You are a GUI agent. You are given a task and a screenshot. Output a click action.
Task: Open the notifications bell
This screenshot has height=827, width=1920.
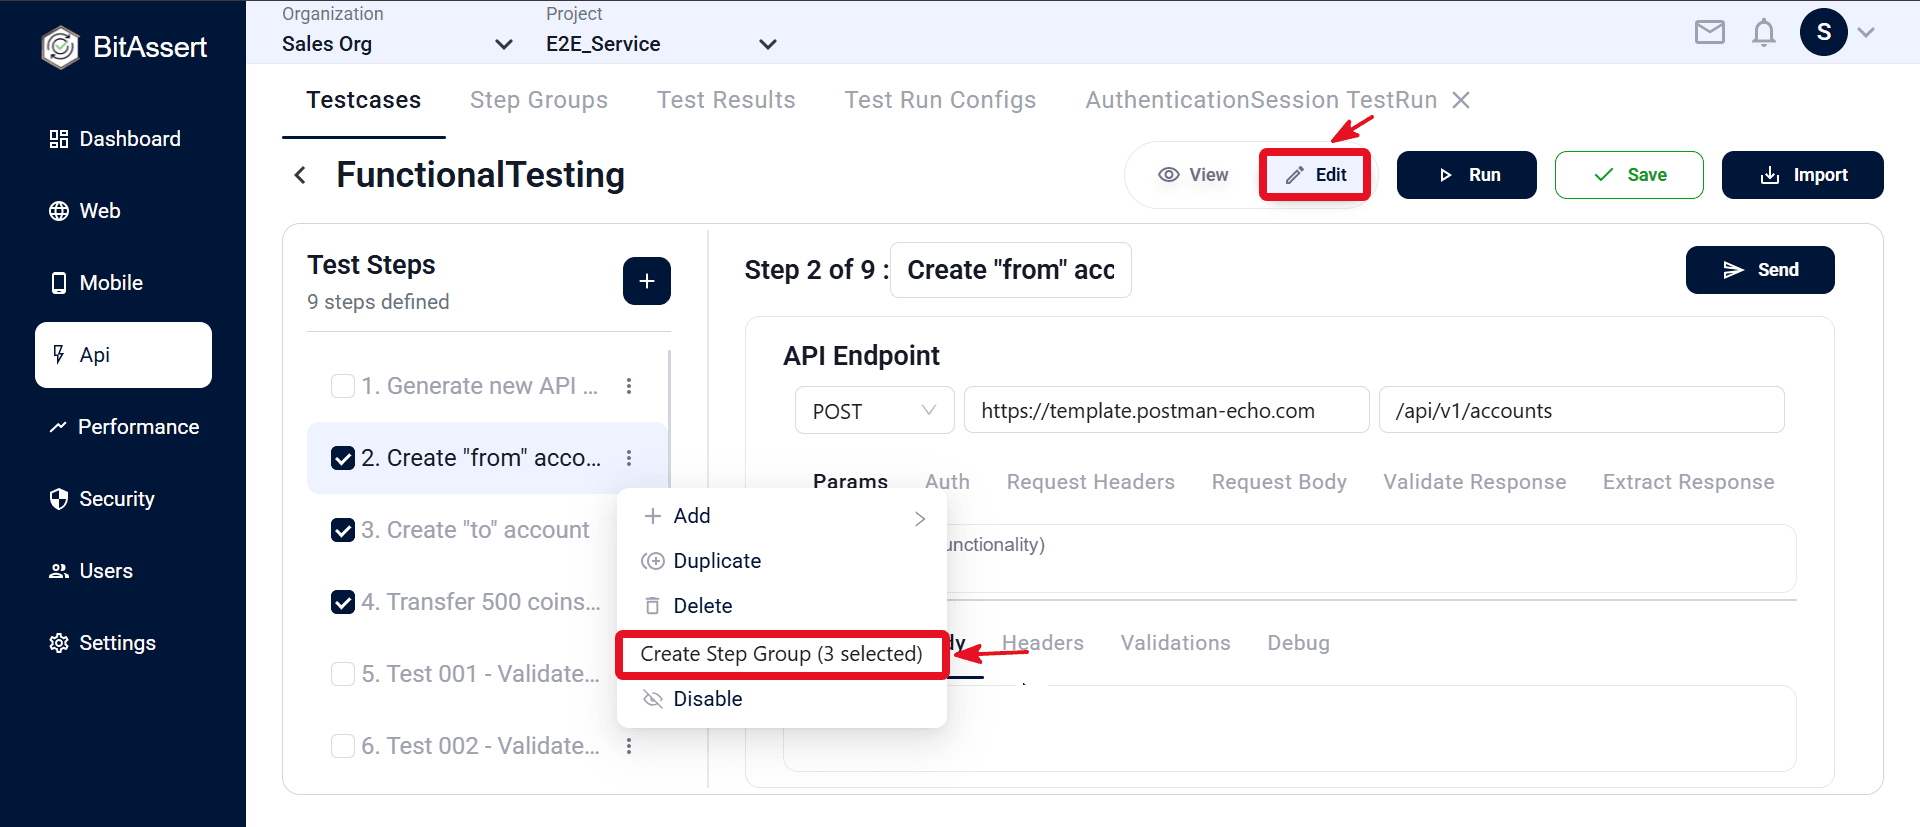[x=1764, y=33]
